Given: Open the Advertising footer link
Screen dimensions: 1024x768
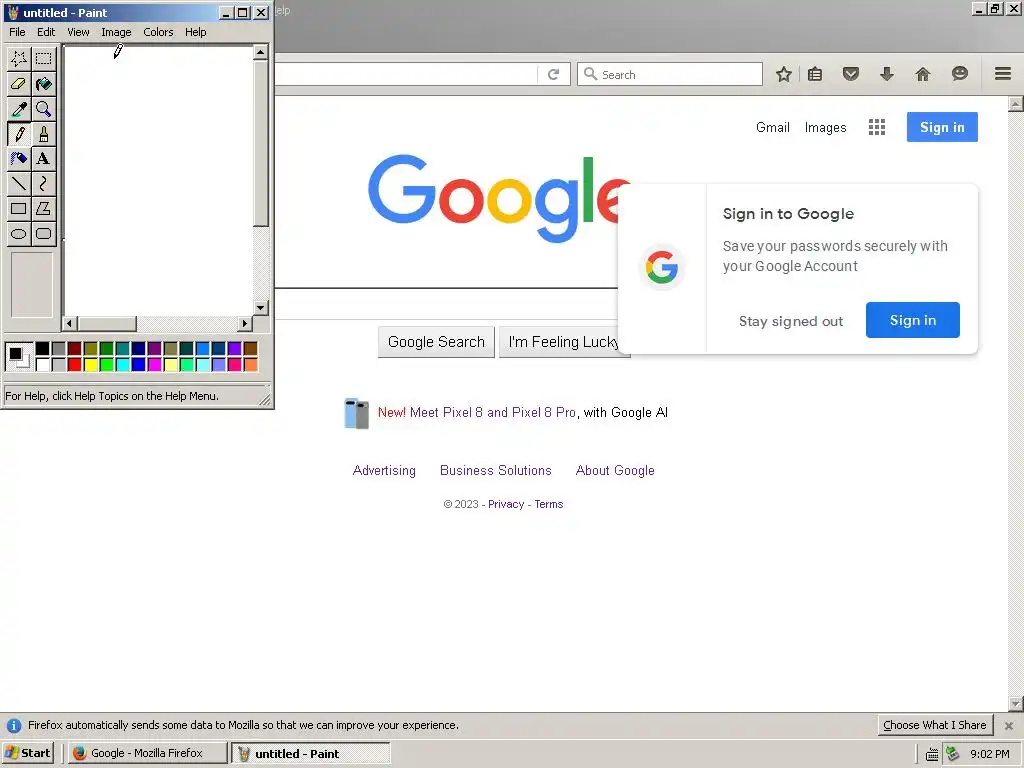Looking at the screenshot, I should click(384, 470).
